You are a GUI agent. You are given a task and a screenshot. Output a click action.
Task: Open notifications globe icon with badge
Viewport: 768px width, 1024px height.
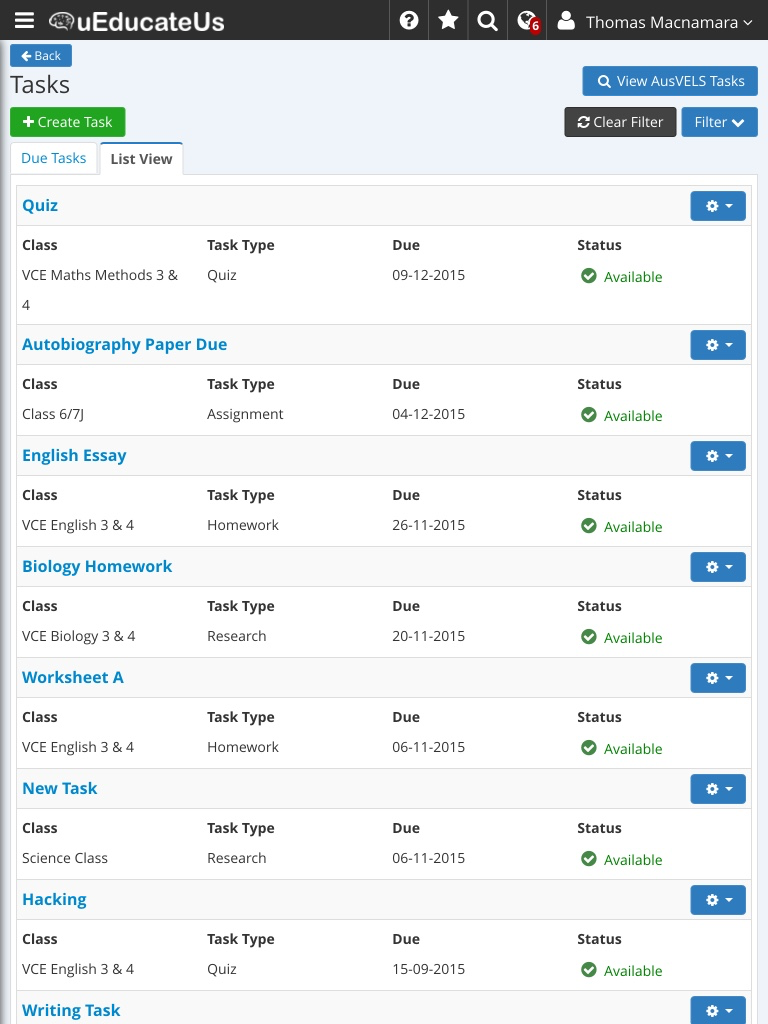(x=528, y=22)
